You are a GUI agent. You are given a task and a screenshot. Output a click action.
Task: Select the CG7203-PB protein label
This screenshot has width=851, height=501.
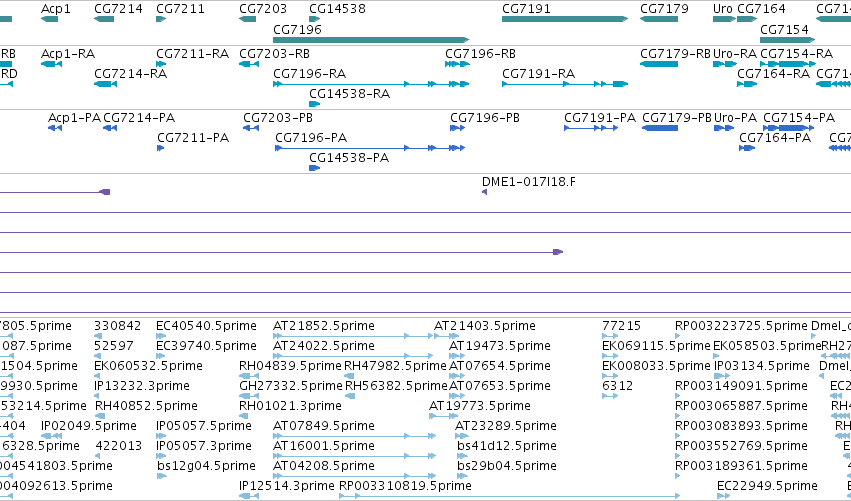pyautogui.click(x=278, y=118)
